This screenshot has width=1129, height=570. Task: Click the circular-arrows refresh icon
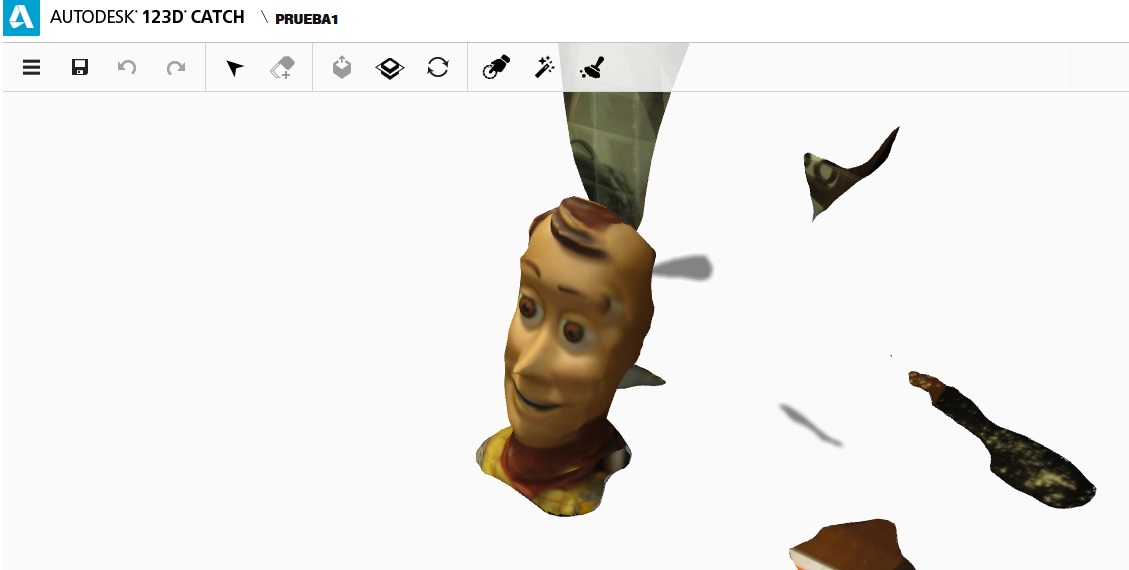click(x=438, y=68)
